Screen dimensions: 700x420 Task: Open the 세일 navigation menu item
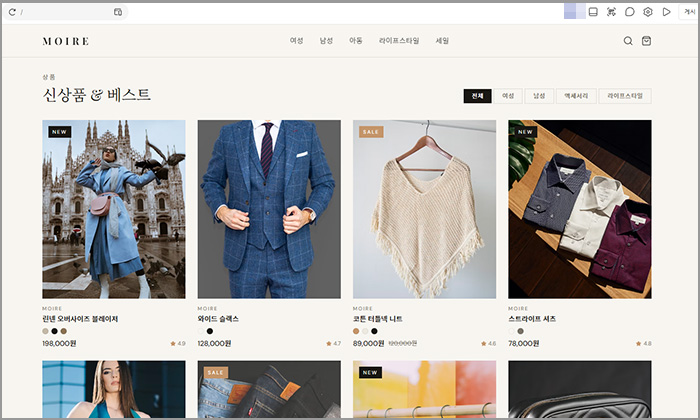(x=442, y=41)
